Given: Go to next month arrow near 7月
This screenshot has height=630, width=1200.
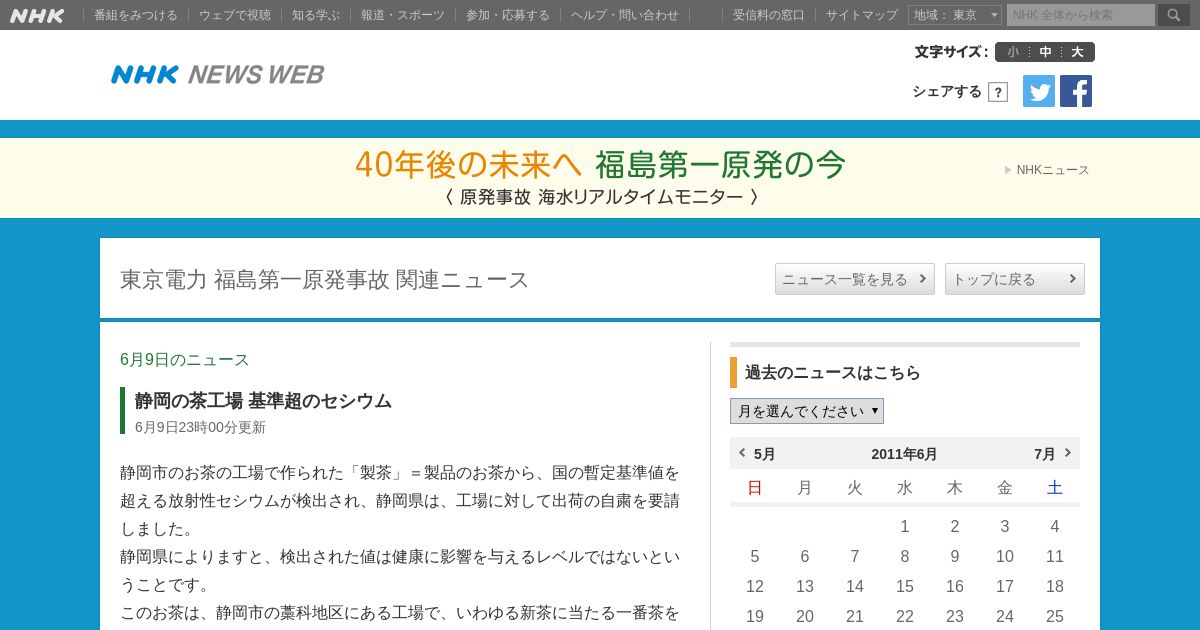Looking at the screenshot, I should pyautogui.click(x=1068, y=453).
